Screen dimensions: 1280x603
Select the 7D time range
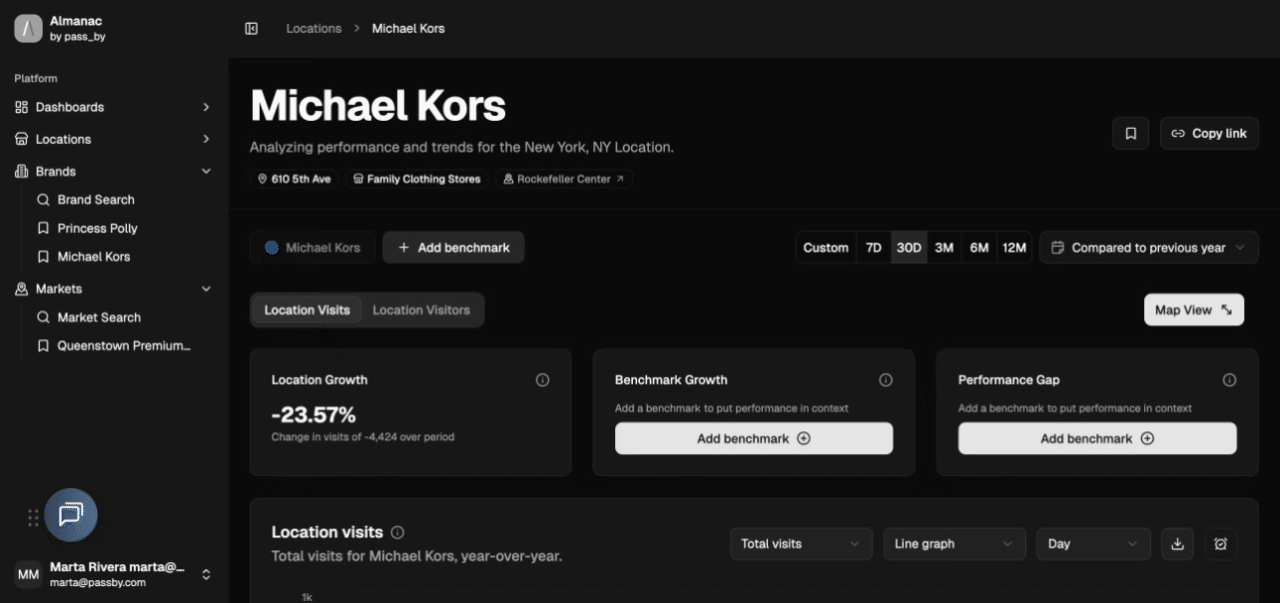click(x=873, y=248)
